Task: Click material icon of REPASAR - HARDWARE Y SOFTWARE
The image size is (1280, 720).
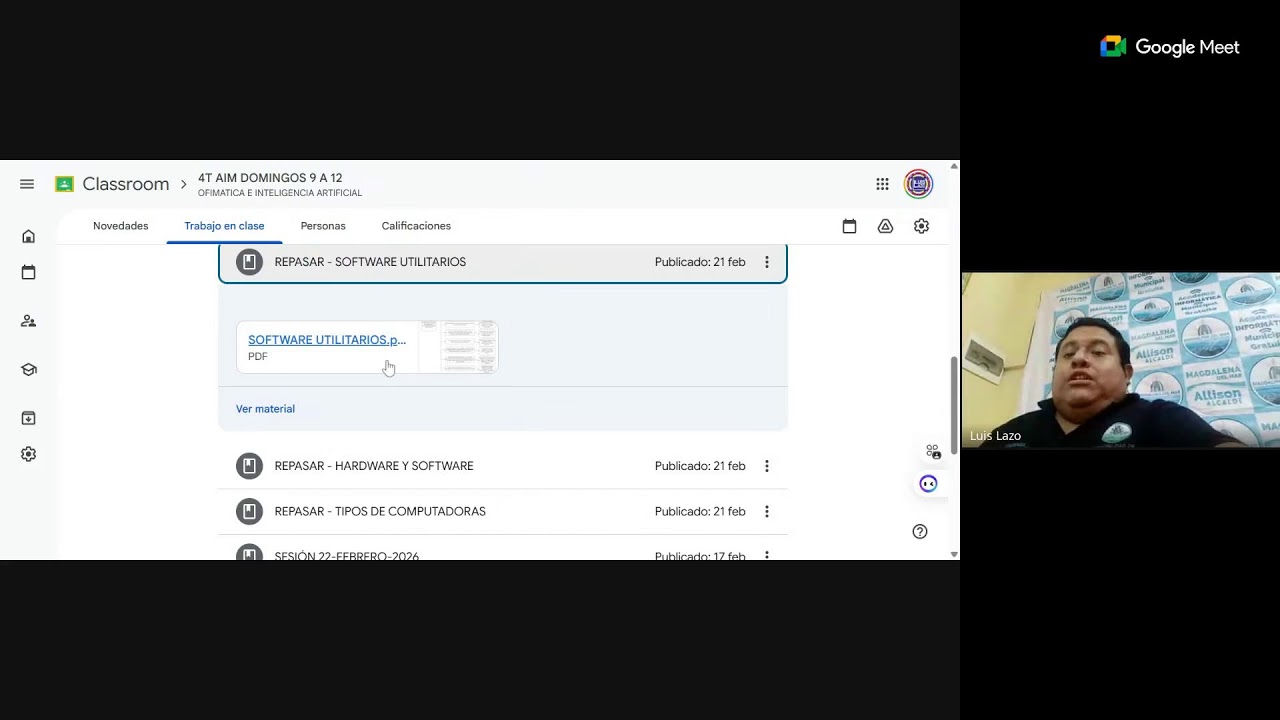Action: click(249, 466)
